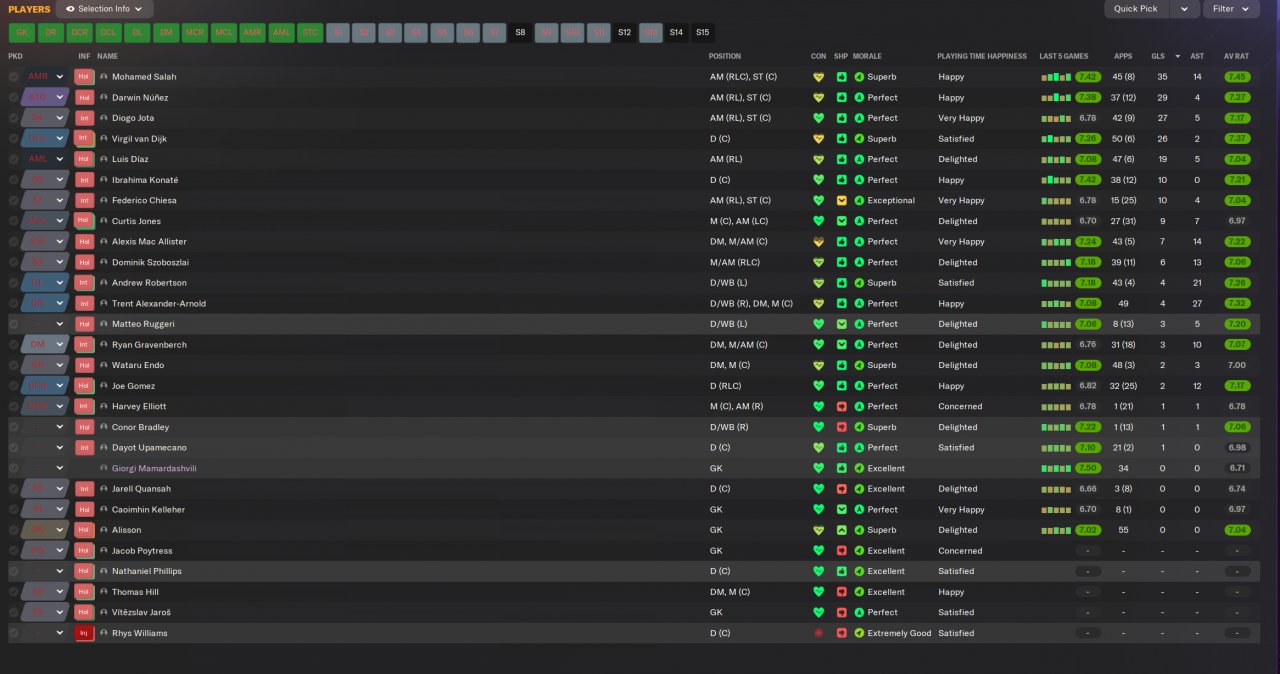Click the profile icon beside Wataru Endo

click(104, 366)
